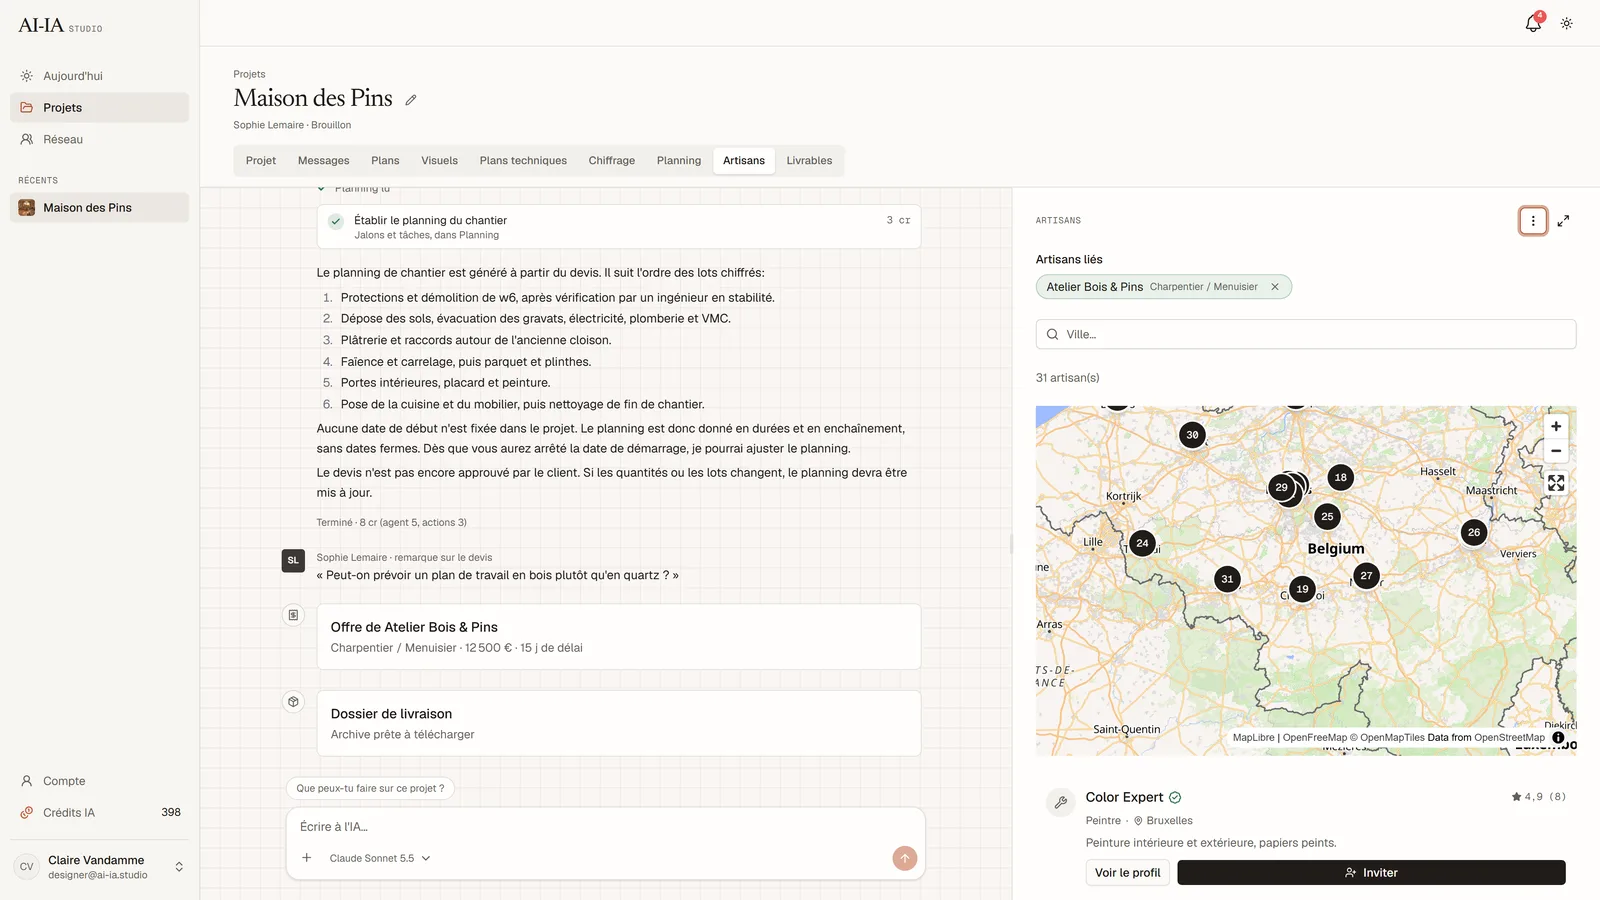Open the package icon beside Dossier de livraison
The height and width of the screenshot is (900, 1600).
point(293,702)
